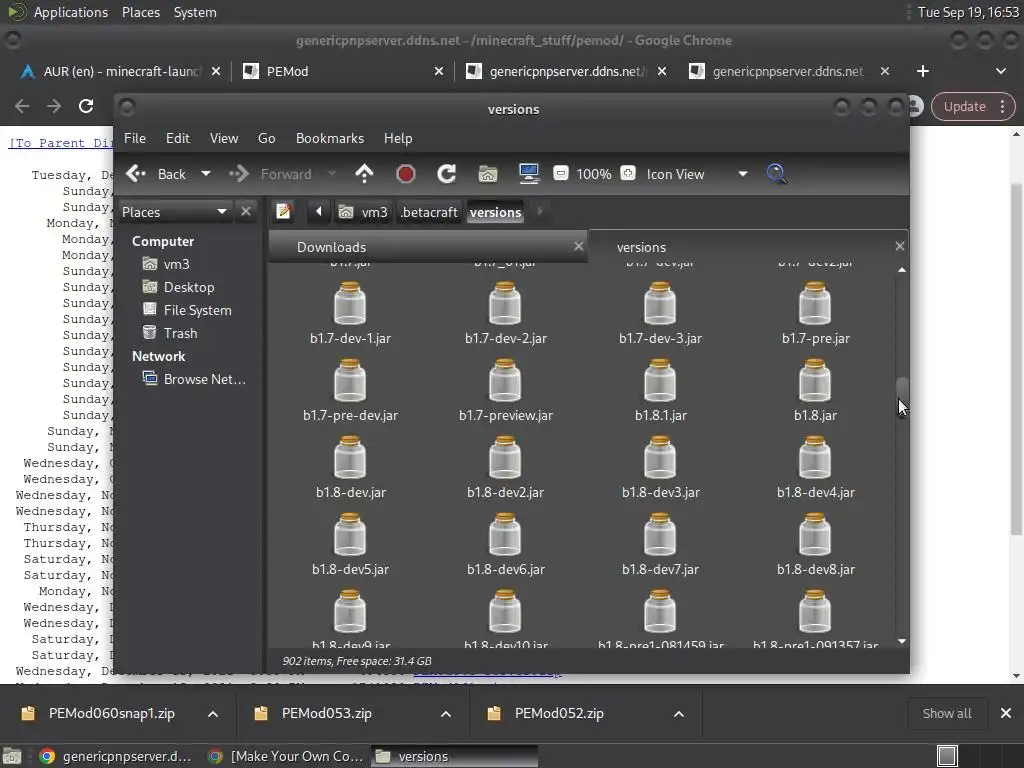
Task: Select the b1.7-pre.jar file icon
Action: (815, 304)
